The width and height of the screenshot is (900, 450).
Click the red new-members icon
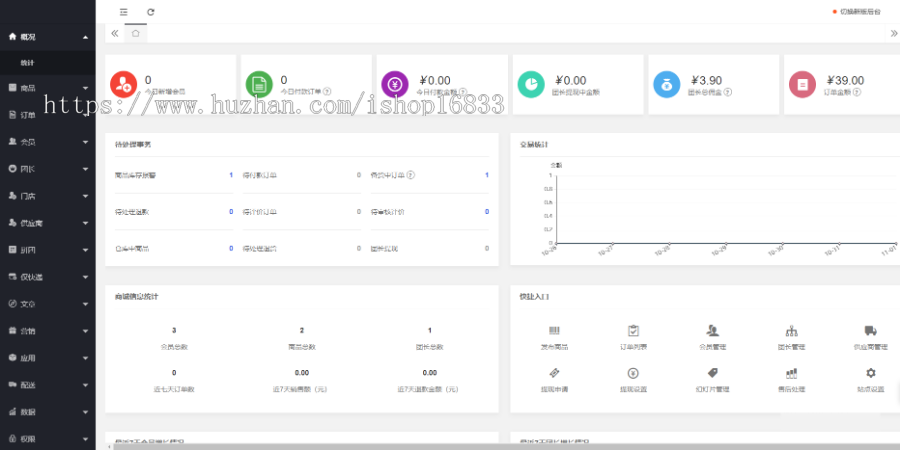tap(123, 84)
